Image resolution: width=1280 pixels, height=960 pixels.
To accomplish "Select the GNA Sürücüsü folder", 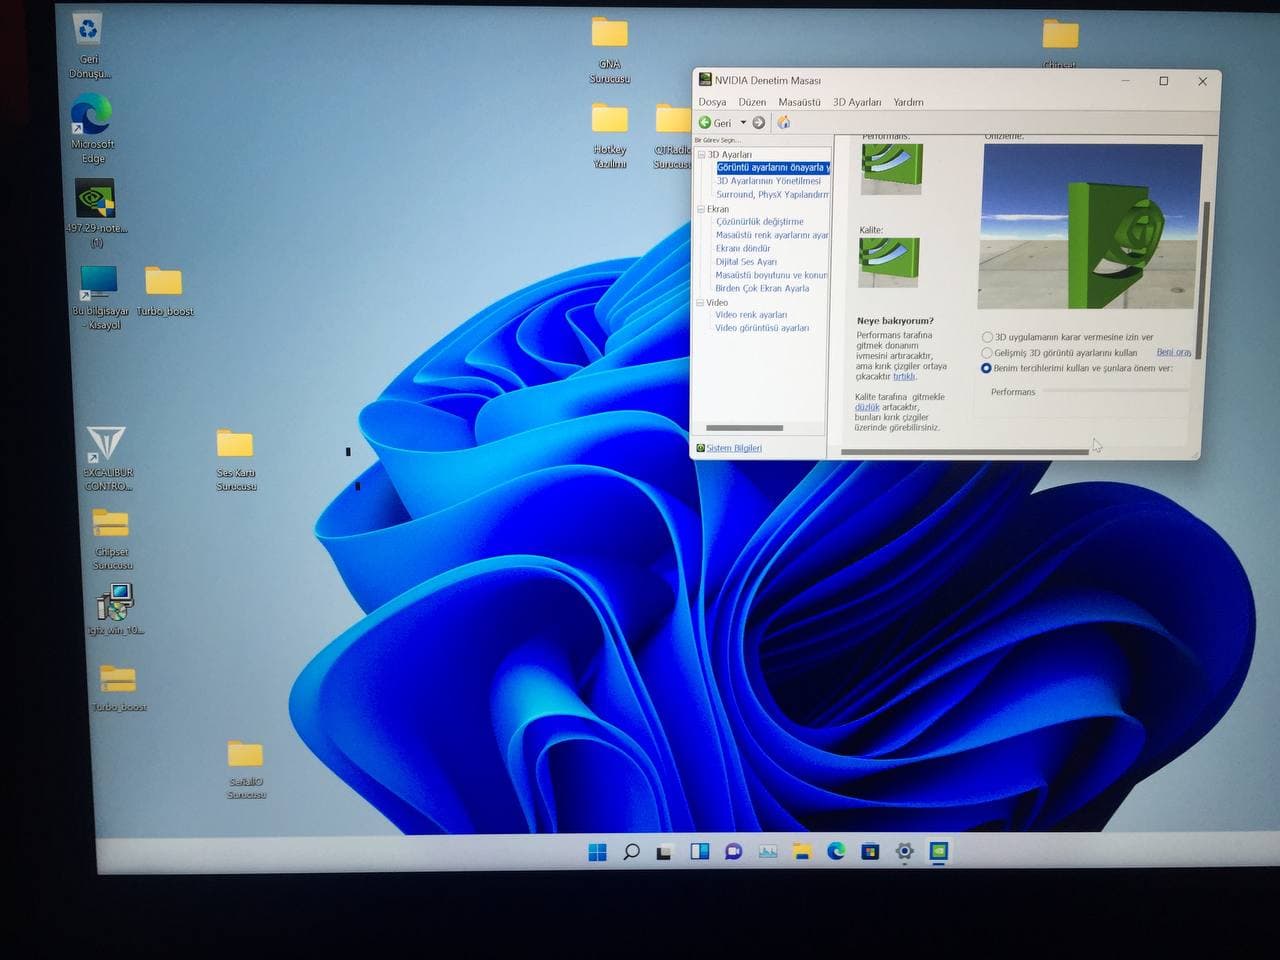I will click(609, 50).
